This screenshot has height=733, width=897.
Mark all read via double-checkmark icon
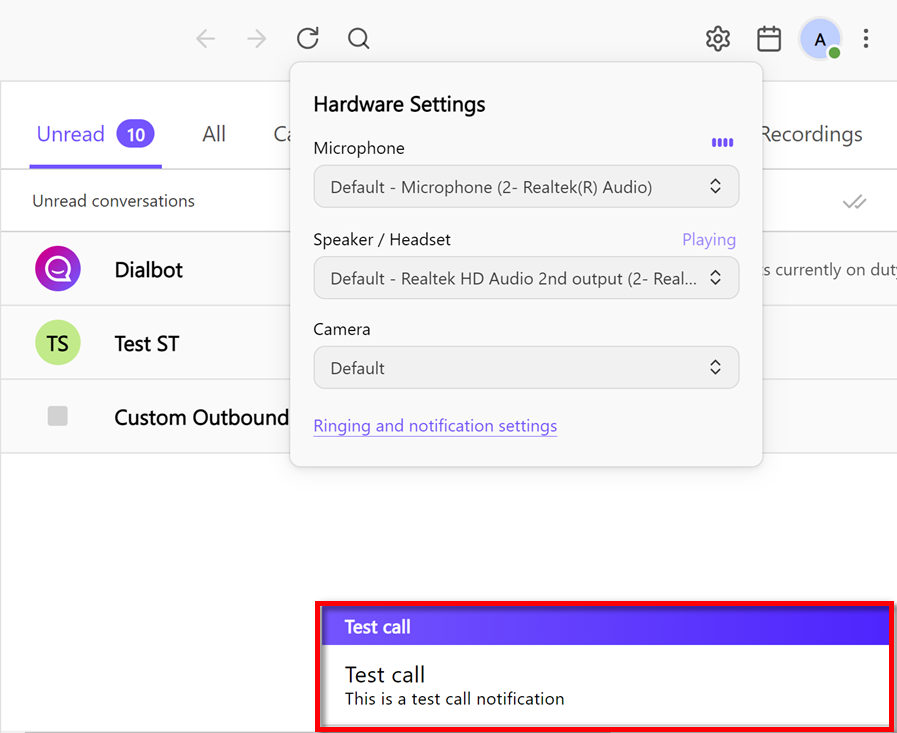point(854,201)
